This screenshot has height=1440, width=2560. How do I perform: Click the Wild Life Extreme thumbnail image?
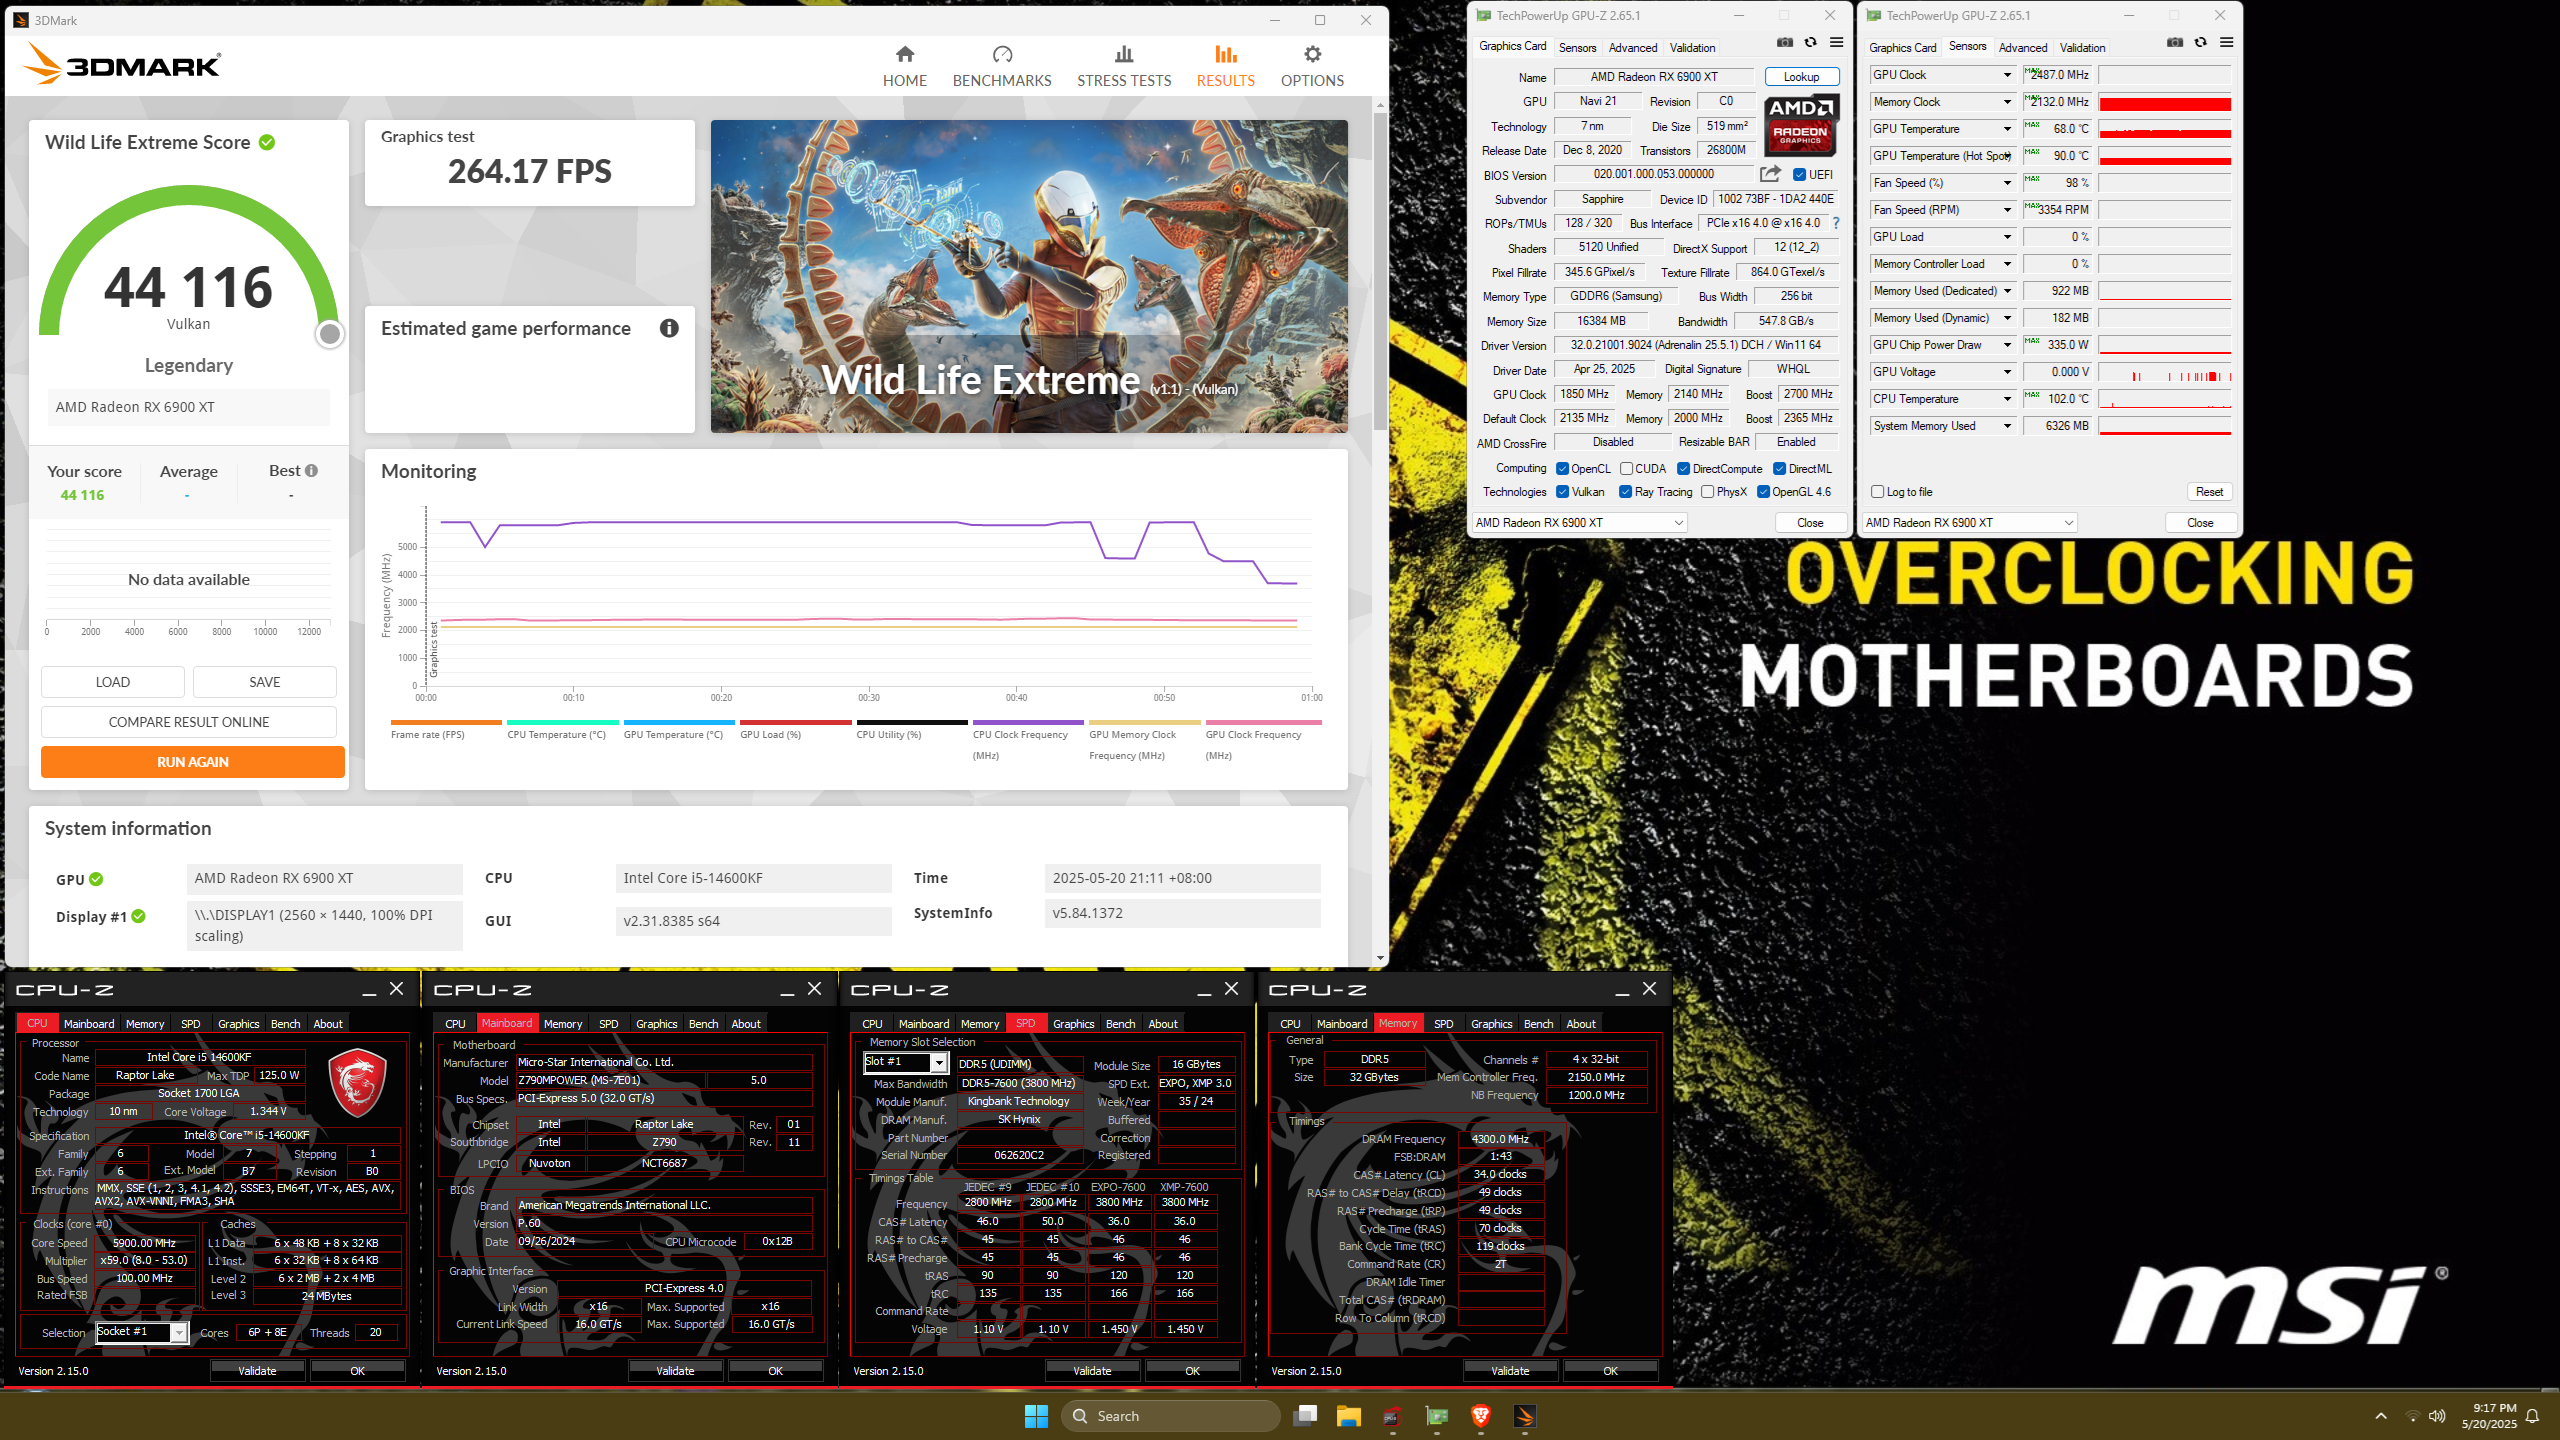1029,276
